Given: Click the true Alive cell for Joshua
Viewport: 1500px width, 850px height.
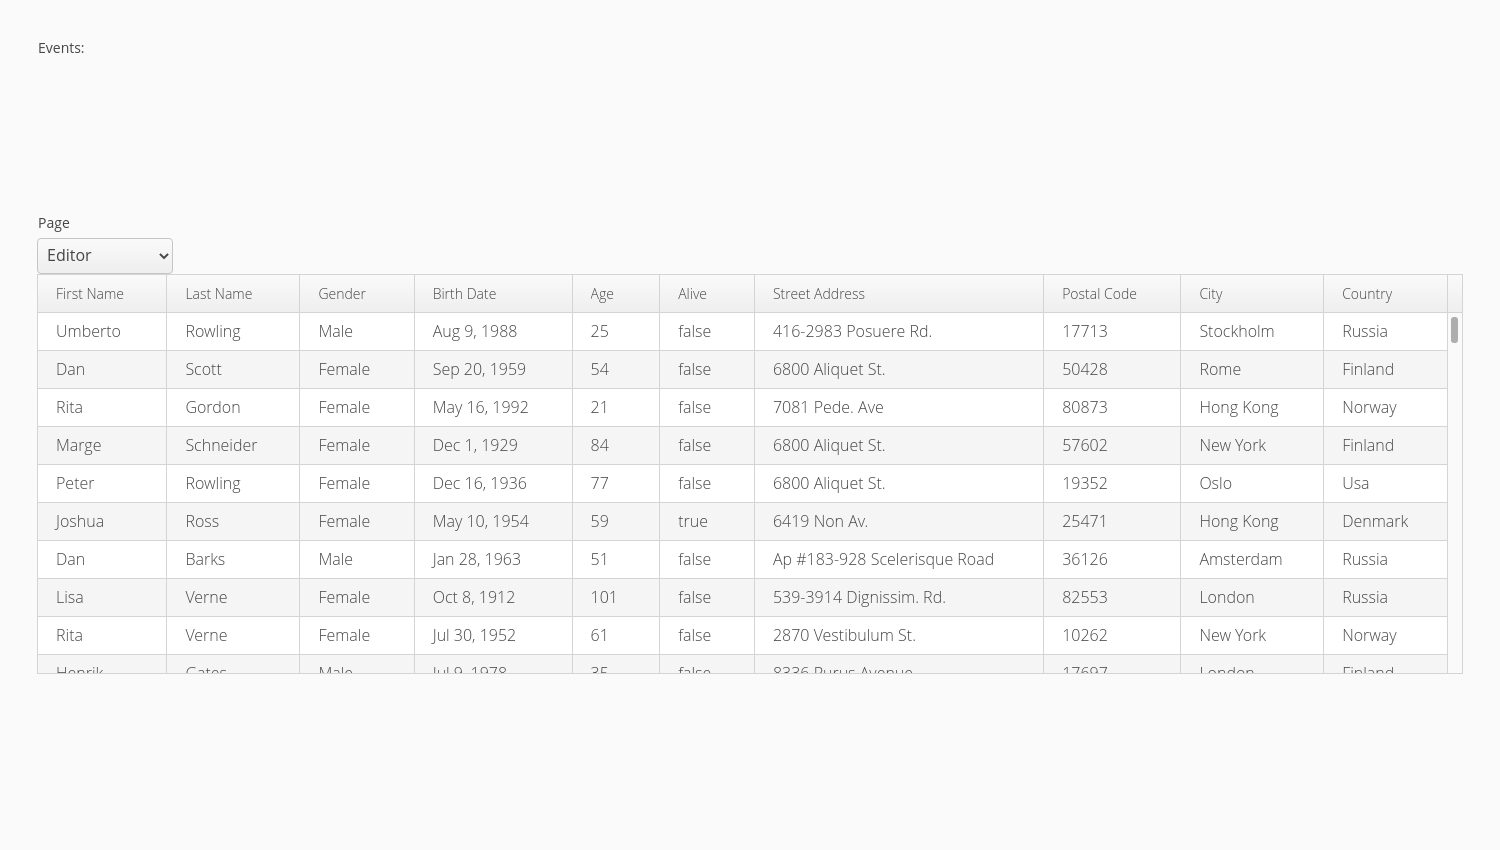Looking at the screenshot, I should pyautogui.click(x=707, y=522).
